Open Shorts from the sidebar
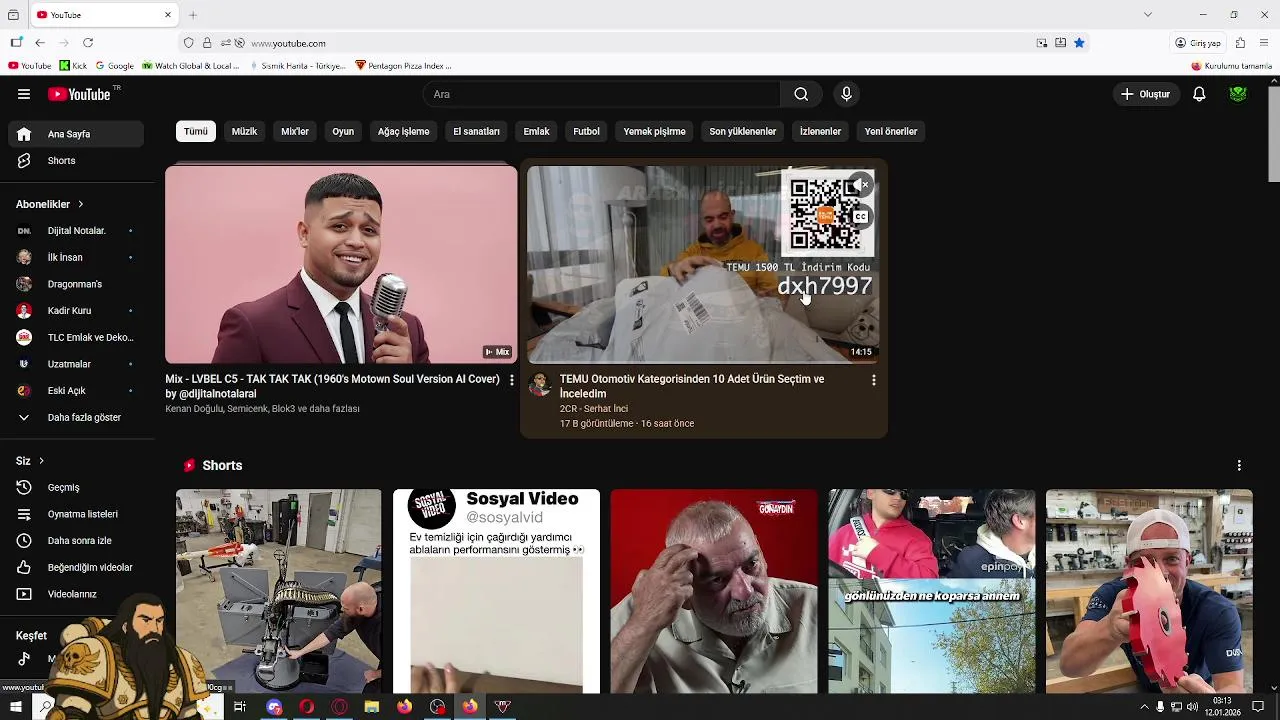 tap(76, 161)
